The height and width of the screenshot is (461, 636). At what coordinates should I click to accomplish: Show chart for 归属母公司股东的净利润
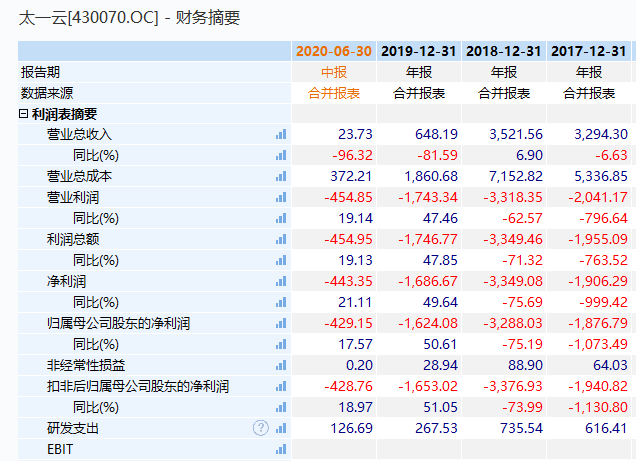pos(281,324)
